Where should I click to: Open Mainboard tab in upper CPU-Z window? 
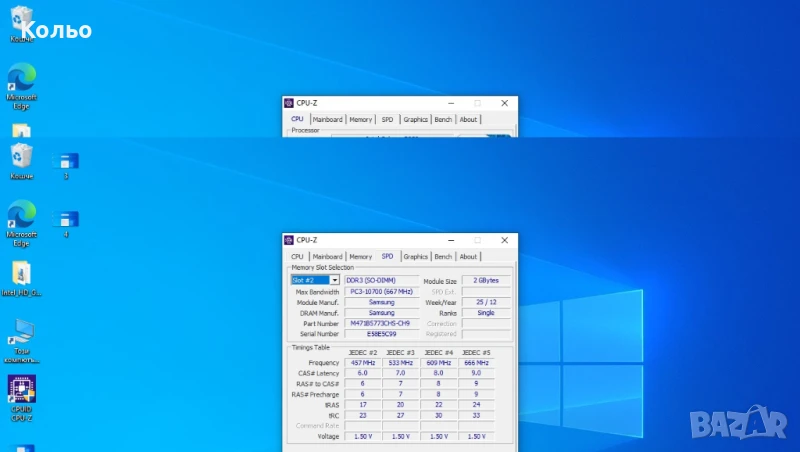327,120
